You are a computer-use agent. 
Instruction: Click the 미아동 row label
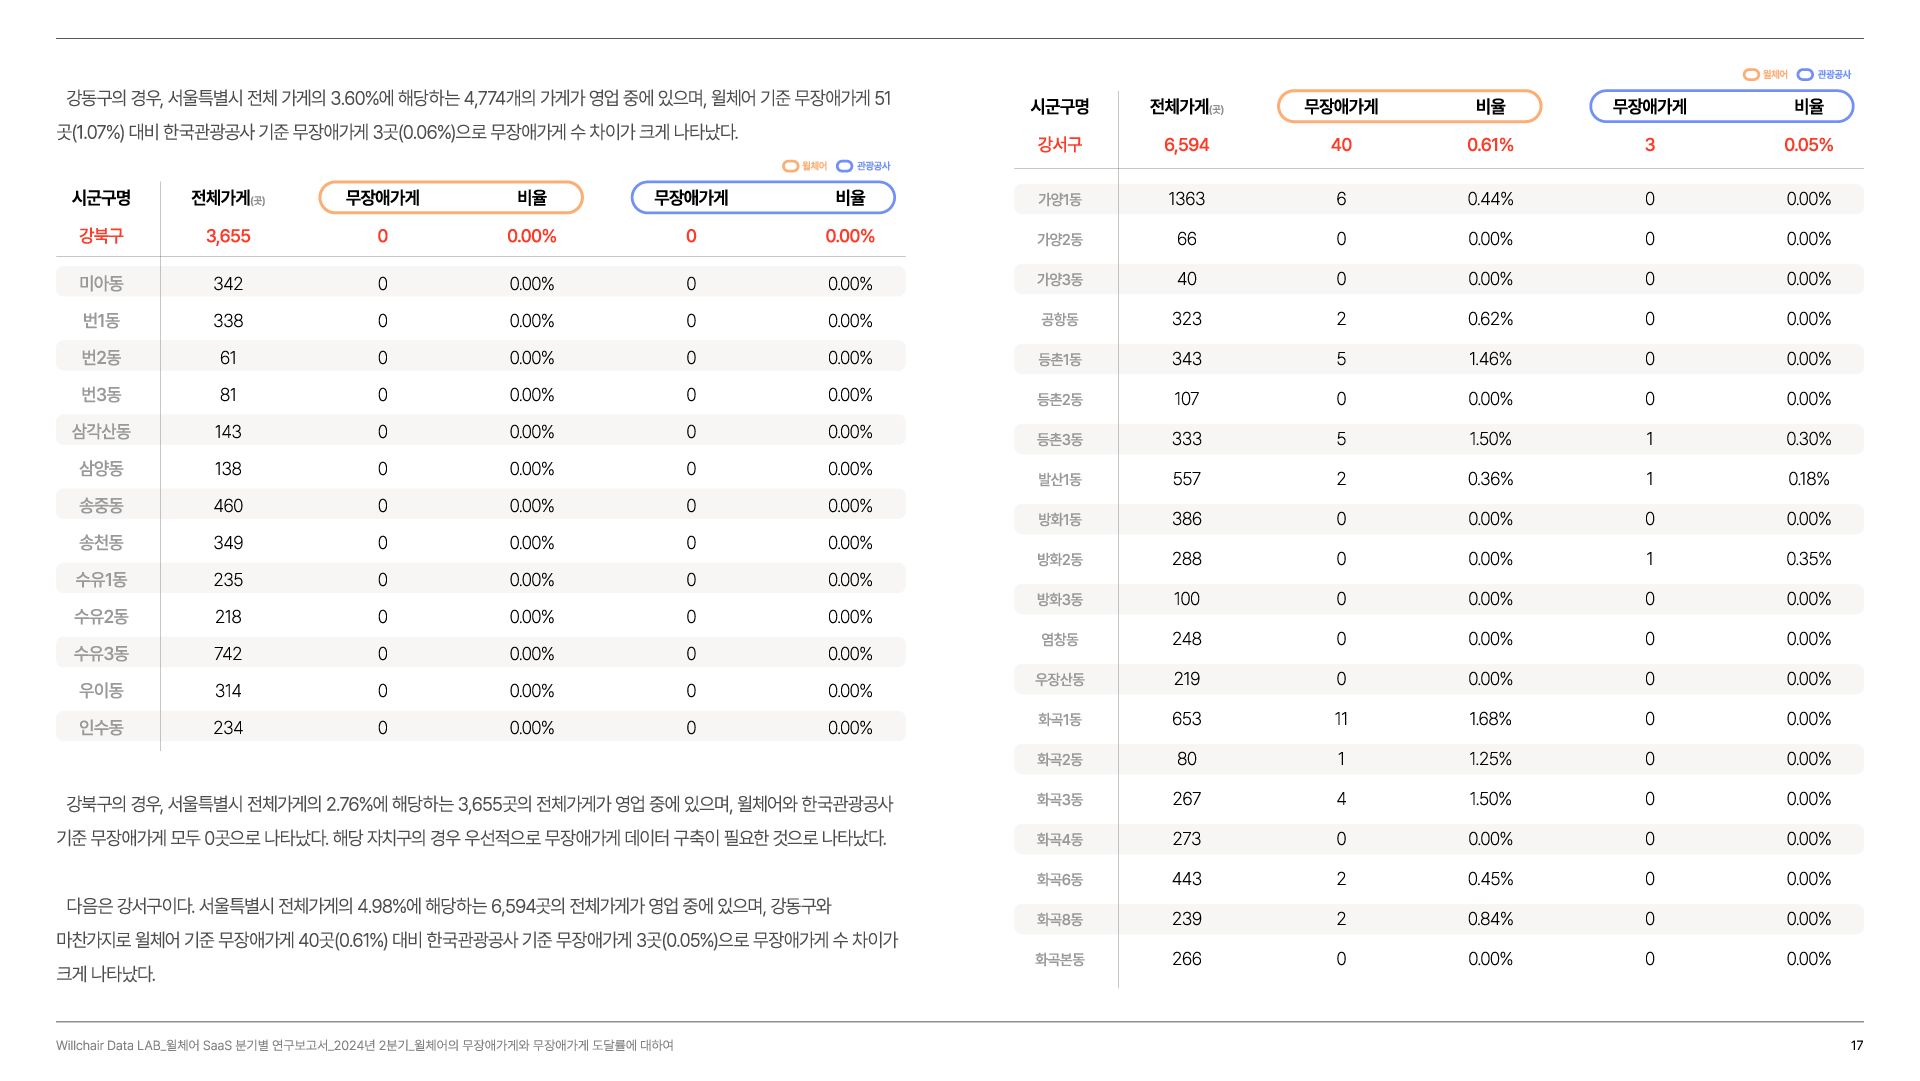[x=101, y=284]
